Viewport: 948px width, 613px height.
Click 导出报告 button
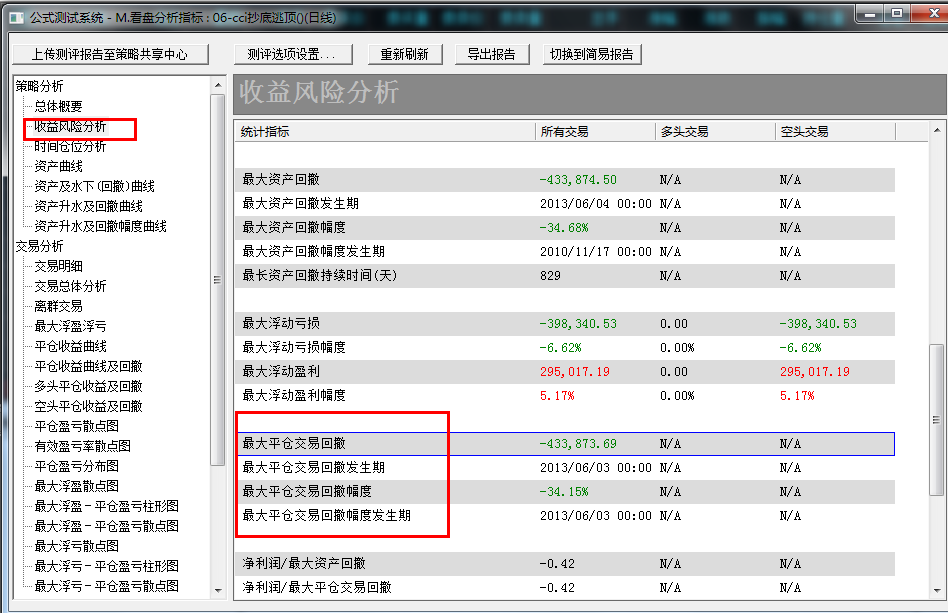[x=492, y=54]
